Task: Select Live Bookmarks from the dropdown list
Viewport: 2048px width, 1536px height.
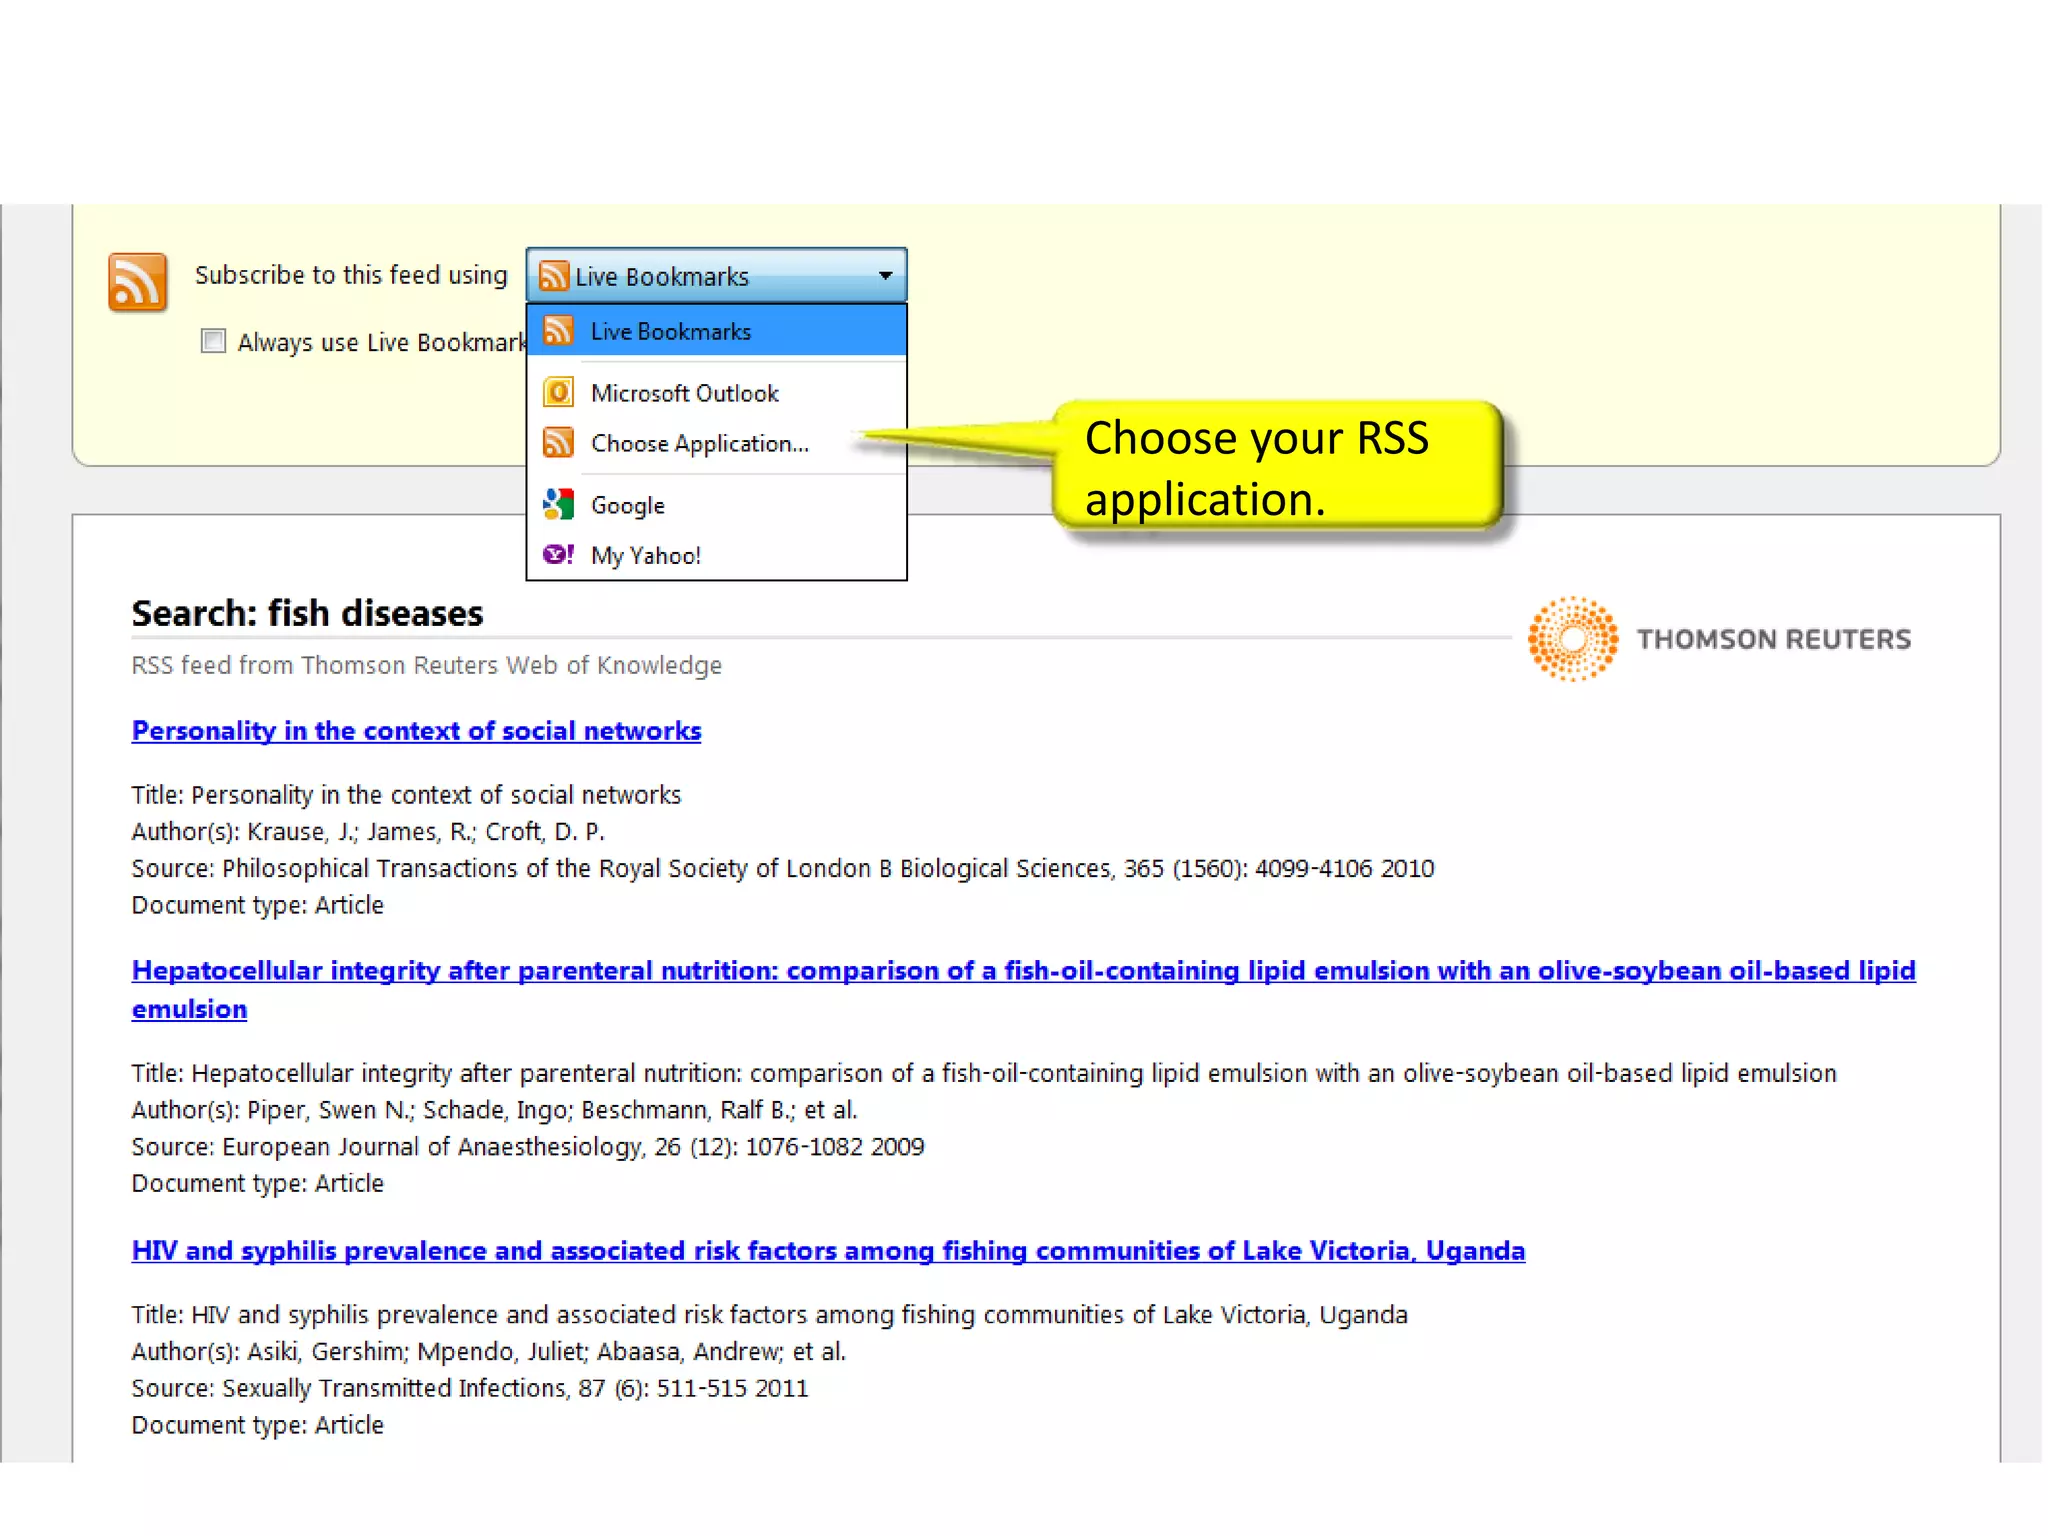Action: 716,330
